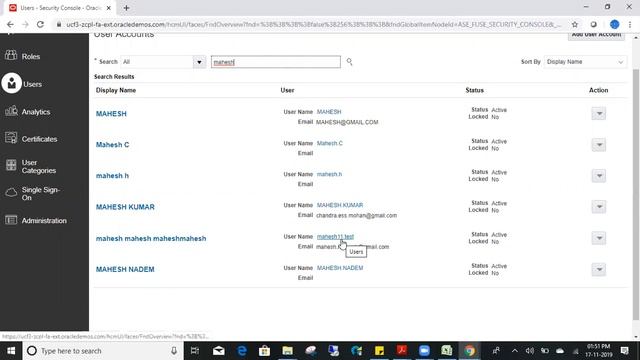640x360 pixels.
Task: Click the mahesh.h user name link
Action: pyautogui.click(x=329, y=174)
